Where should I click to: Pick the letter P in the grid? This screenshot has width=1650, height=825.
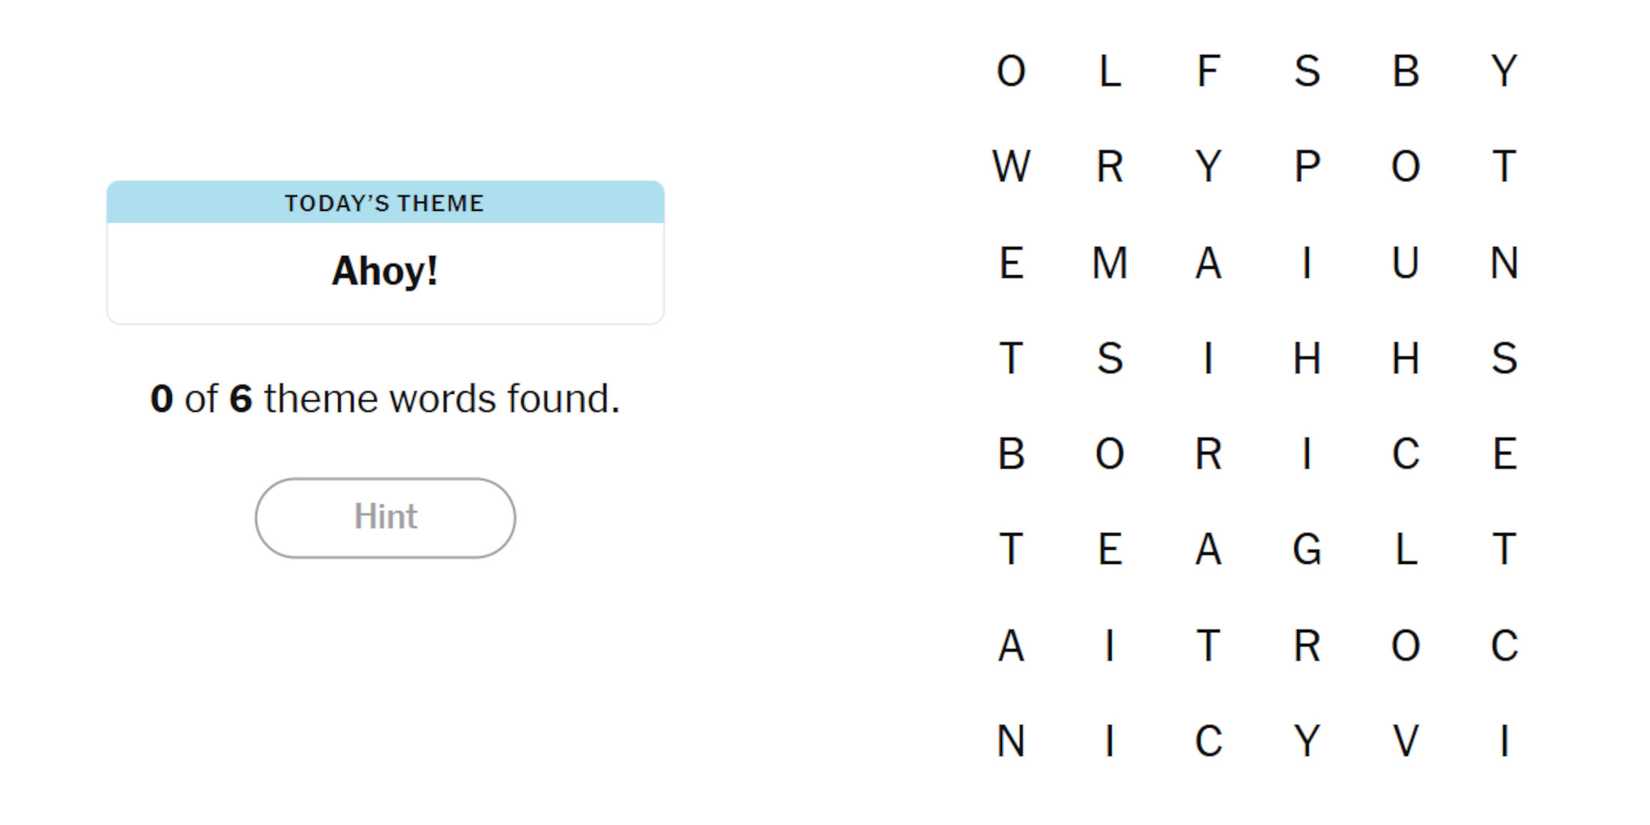point(1306,167)
